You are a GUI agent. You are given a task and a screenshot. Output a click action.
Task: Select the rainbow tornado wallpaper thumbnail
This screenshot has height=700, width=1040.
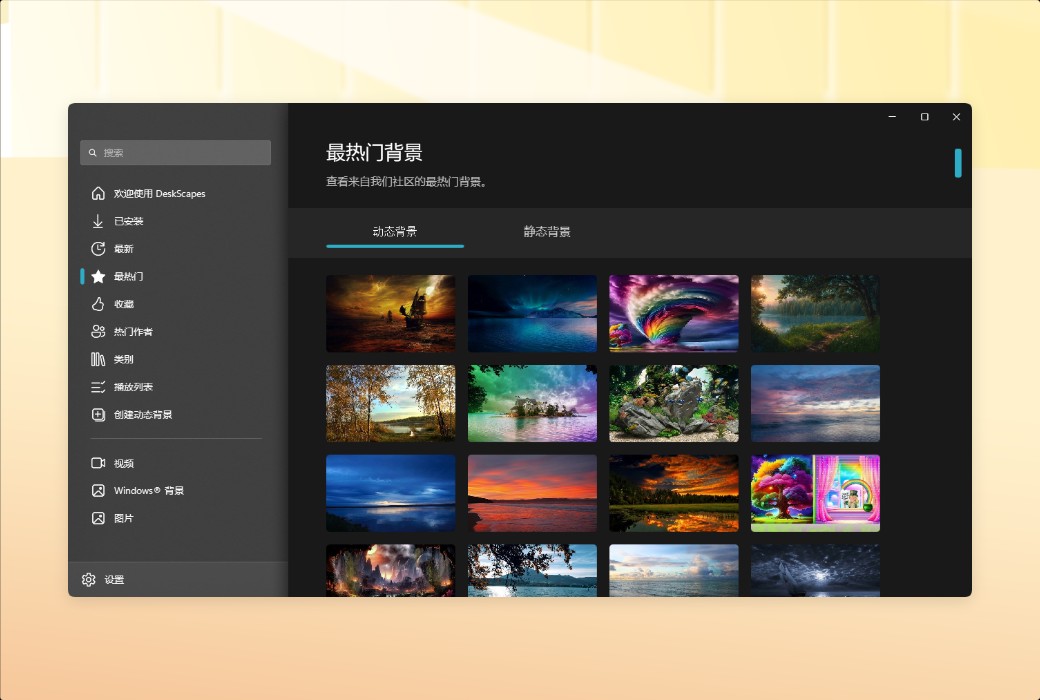(673, 313)
